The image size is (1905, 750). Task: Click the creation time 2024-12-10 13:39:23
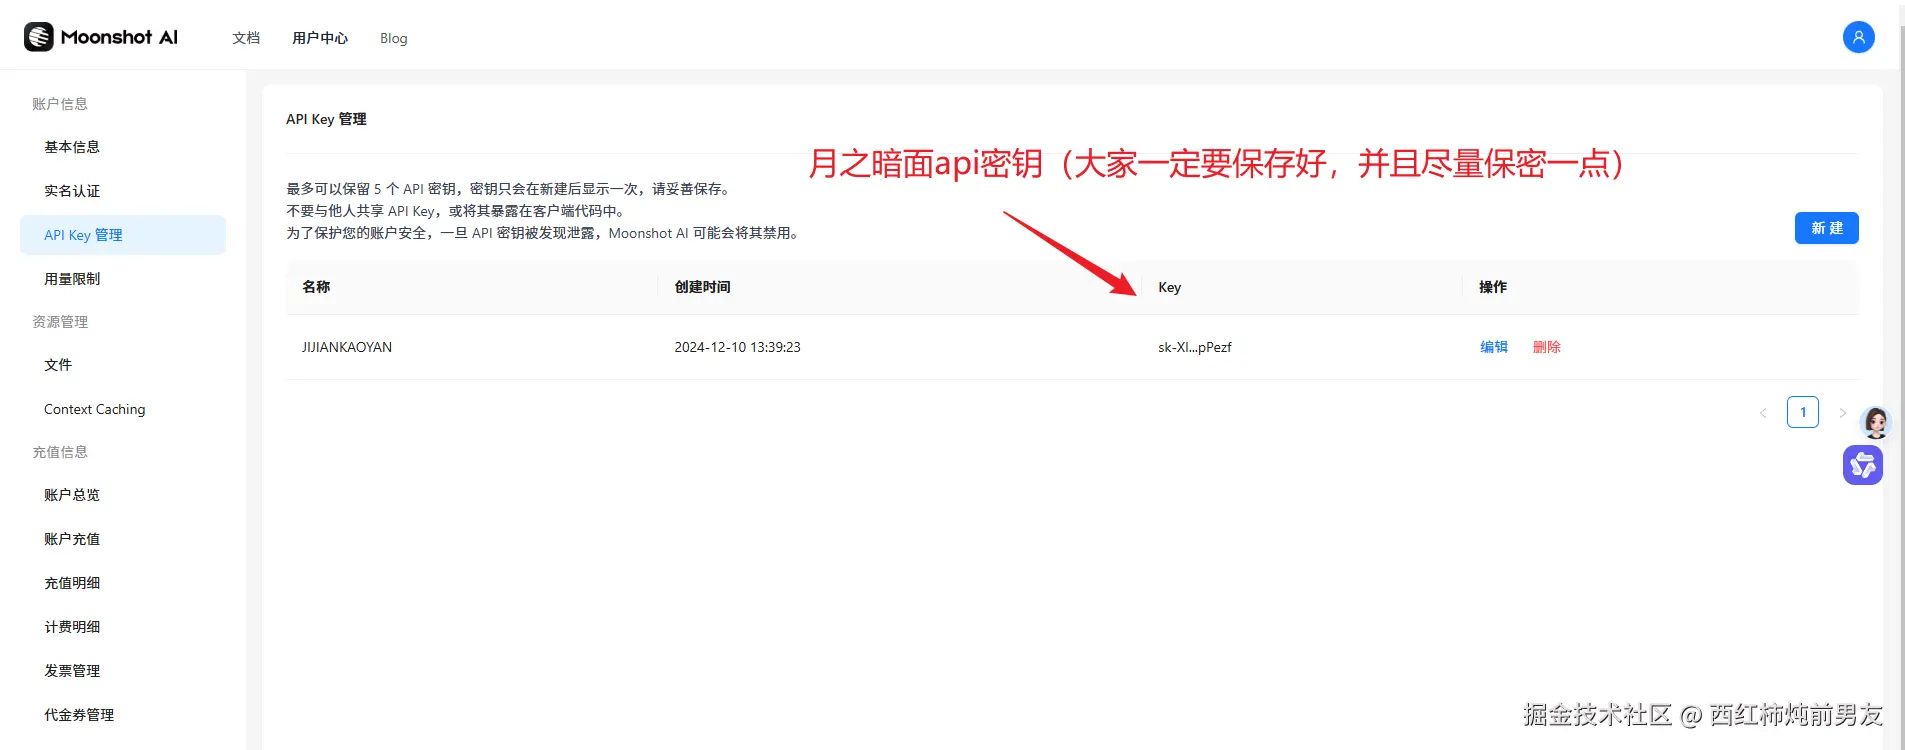point(737,347)
